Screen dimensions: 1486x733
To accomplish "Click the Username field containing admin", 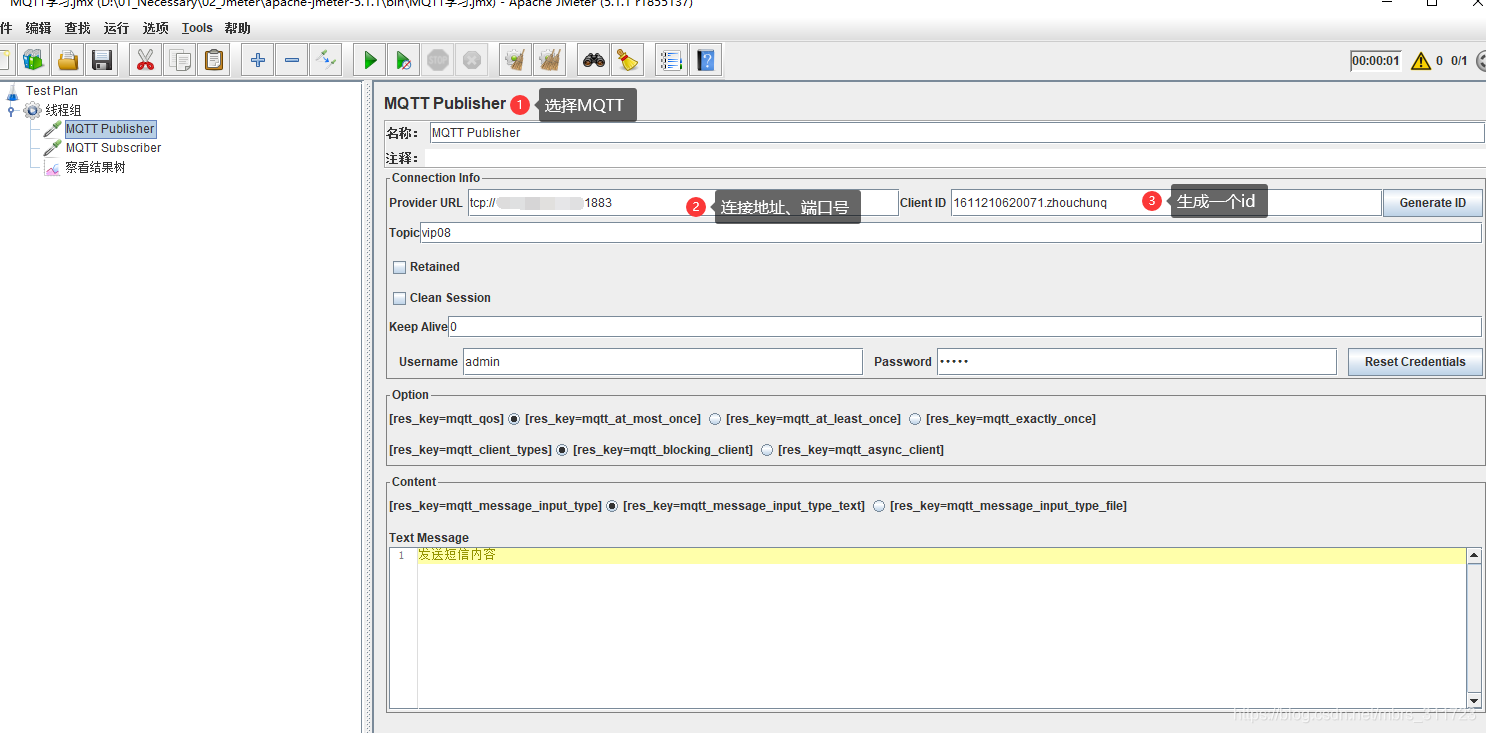I will [x=662, y=362].
